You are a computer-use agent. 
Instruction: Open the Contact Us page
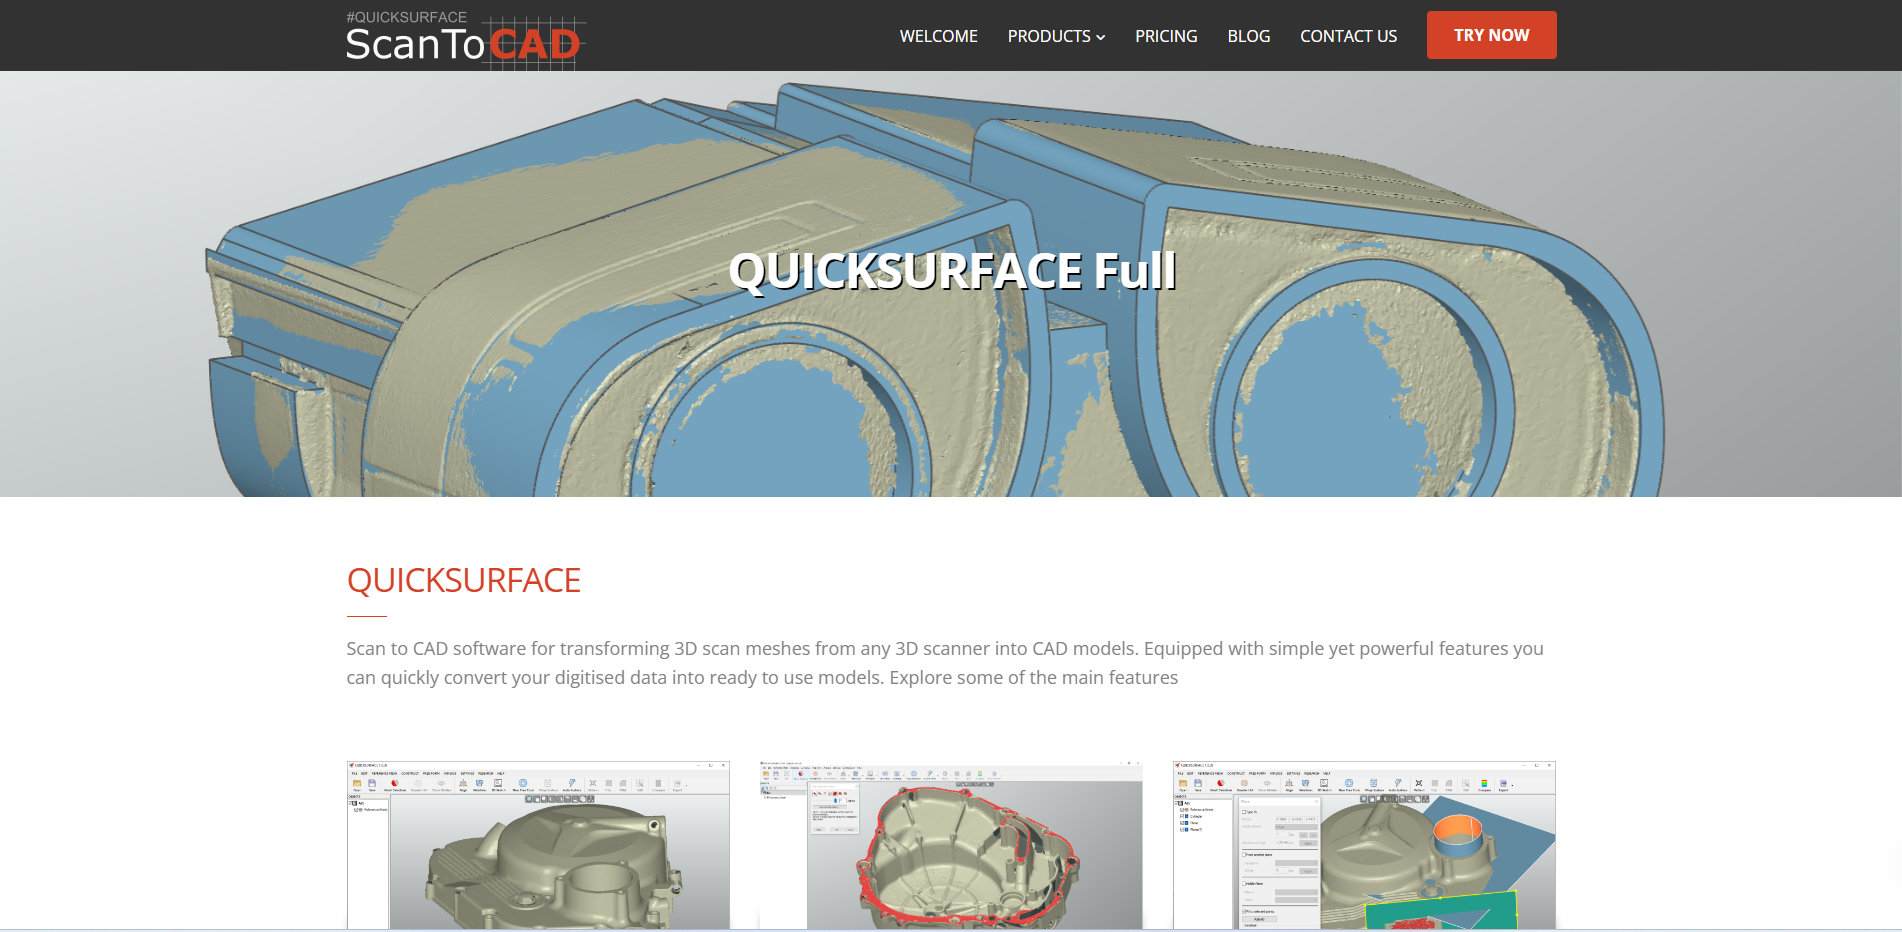1348,36
